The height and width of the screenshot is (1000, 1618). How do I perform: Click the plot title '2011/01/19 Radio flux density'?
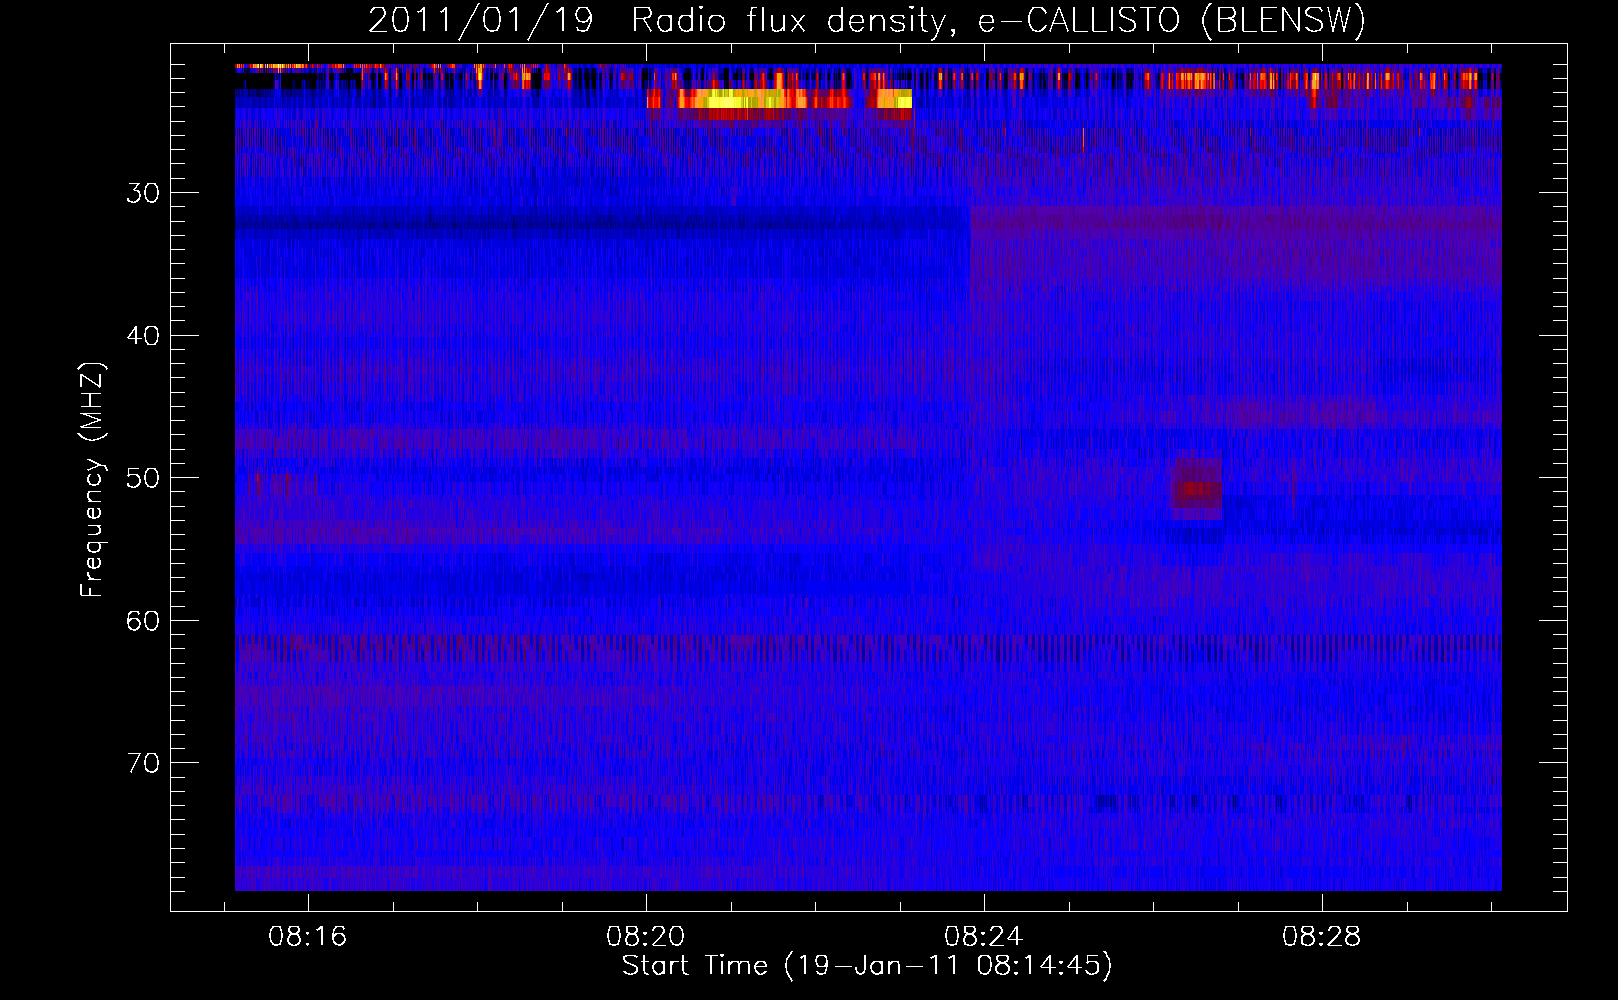point(656,21)
